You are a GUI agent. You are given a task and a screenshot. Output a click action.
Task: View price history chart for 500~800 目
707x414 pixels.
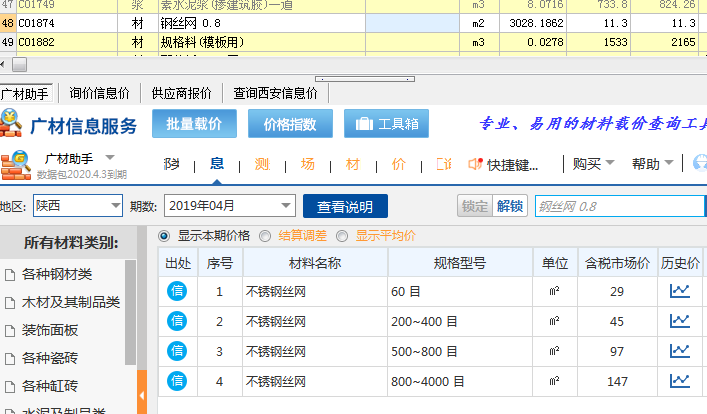(x=679, y=351)
